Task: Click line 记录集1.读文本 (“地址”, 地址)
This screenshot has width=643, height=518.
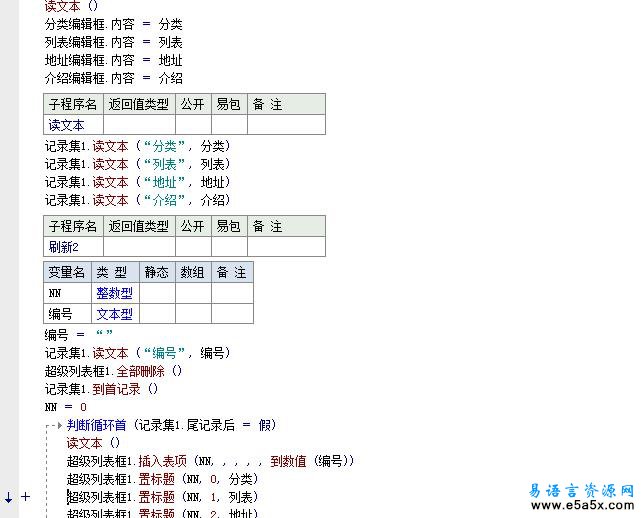Action: (x=137, y=182)
